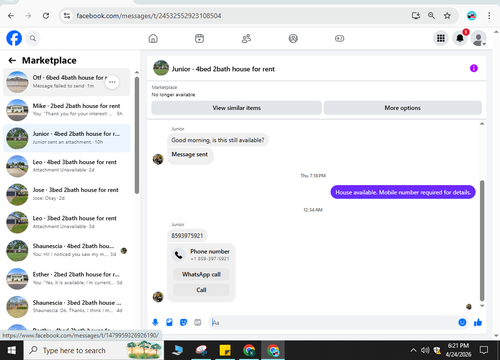Click the Facebook logo
The width and height of the screenshot is (500, 360).
[x=14, y=38]
